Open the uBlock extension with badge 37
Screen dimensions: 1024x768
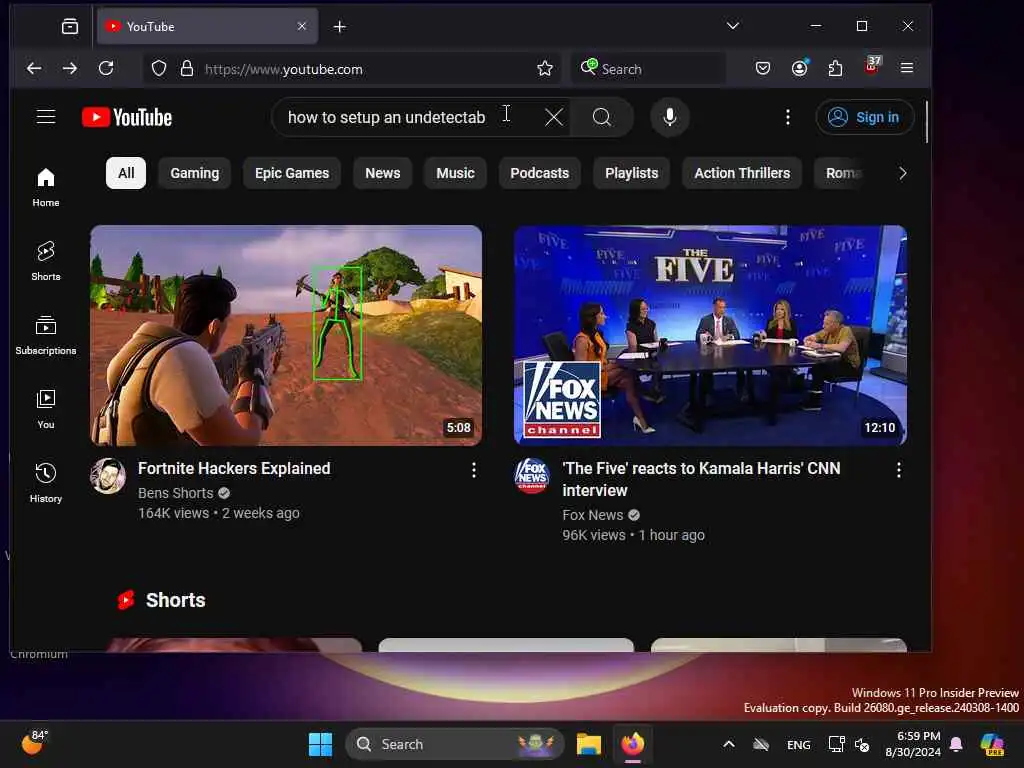(872, 67)
